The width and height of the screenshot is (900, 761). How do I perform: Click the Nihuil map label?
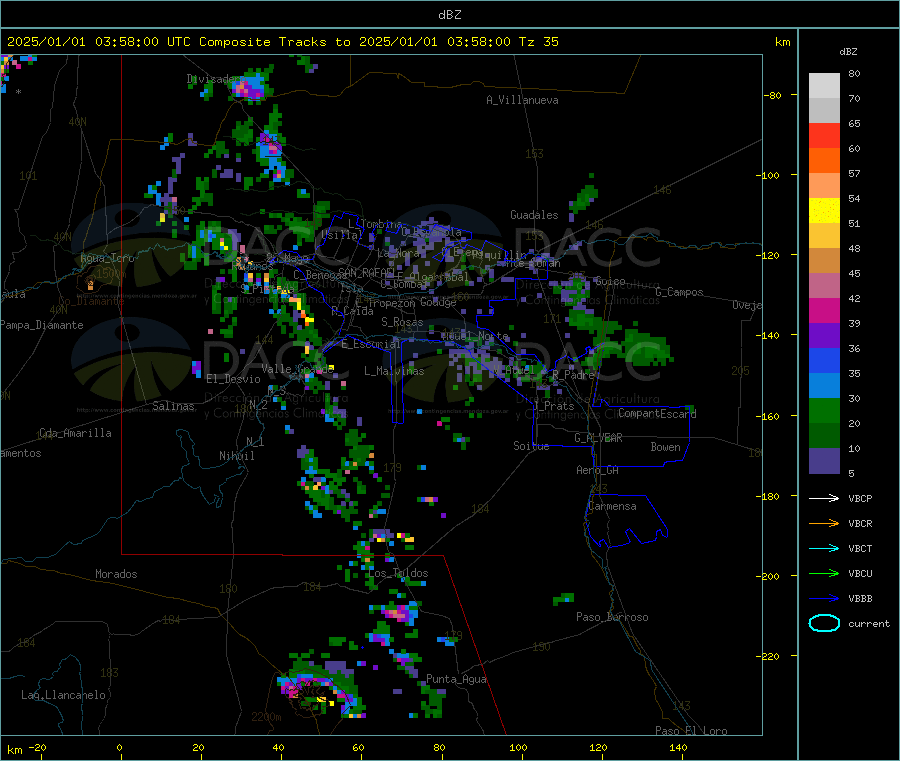[236, 456]
